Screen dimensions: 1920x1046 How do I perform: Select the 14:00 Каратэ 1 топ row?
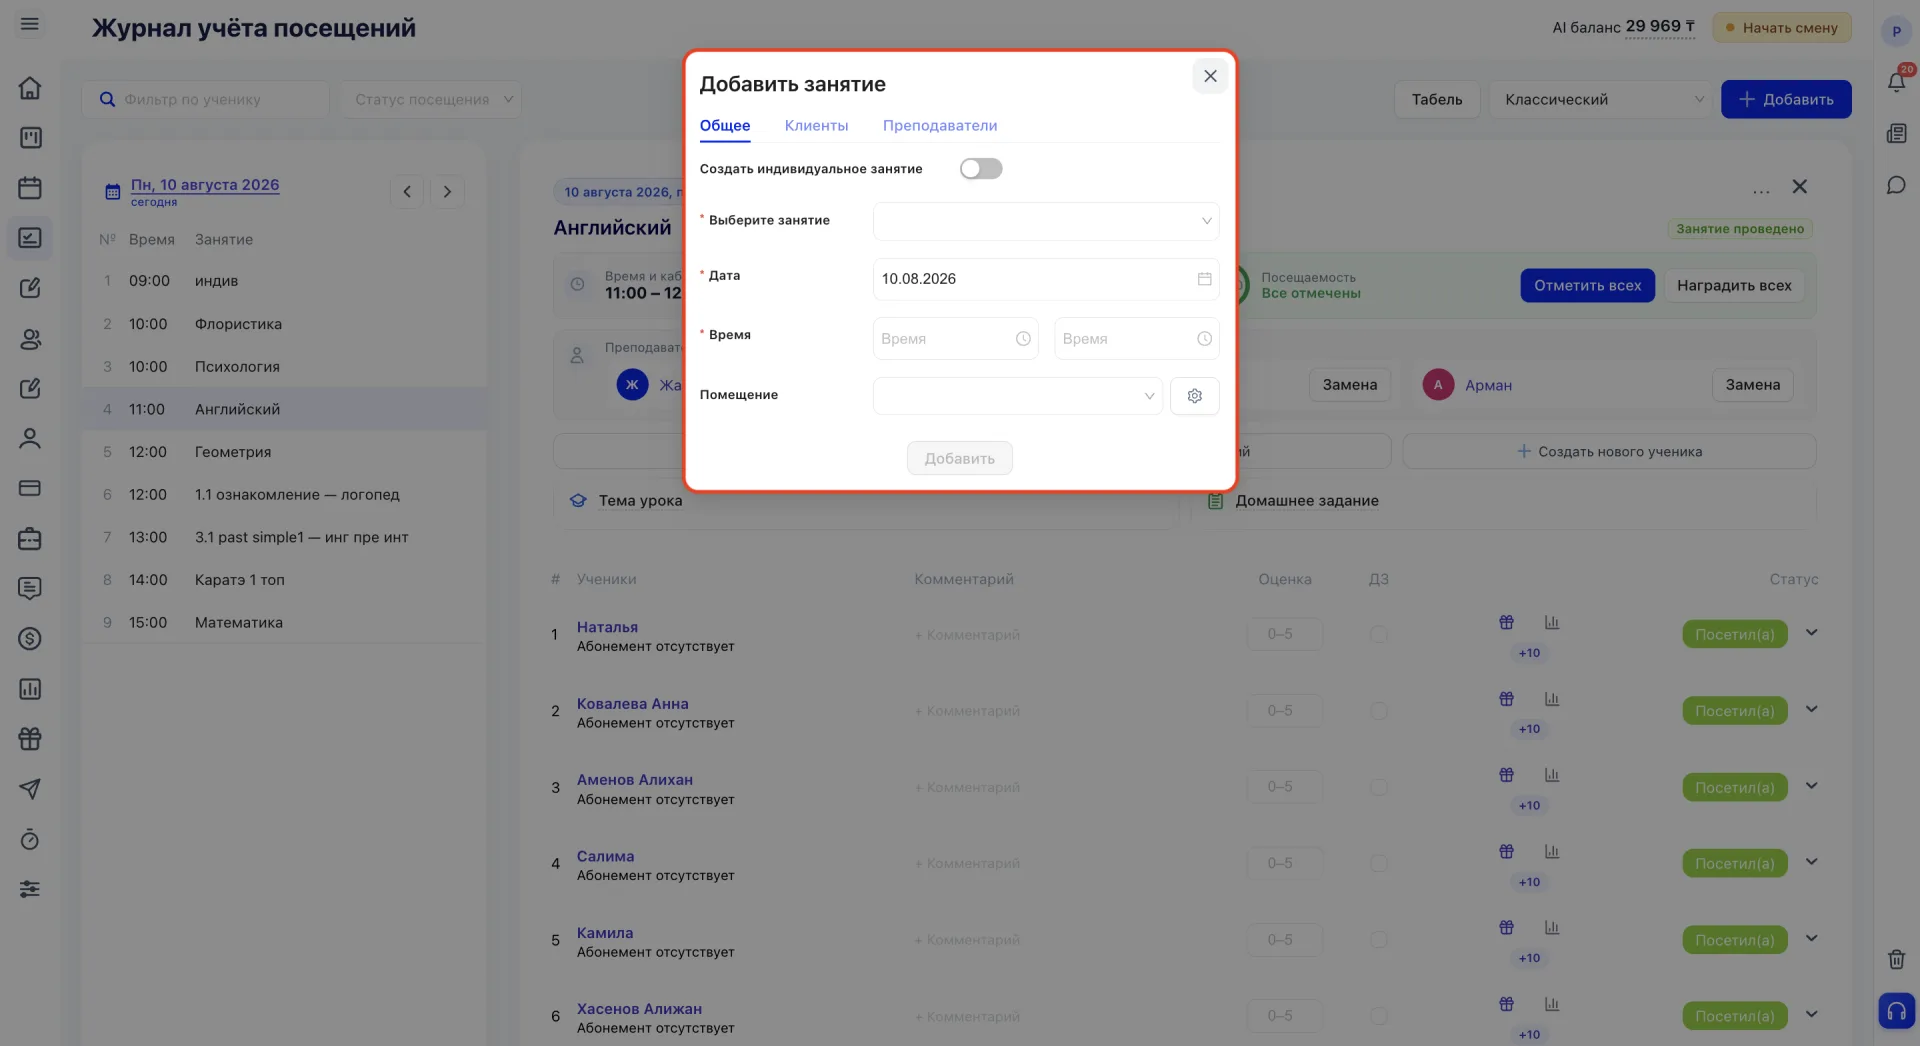[285, 580]
